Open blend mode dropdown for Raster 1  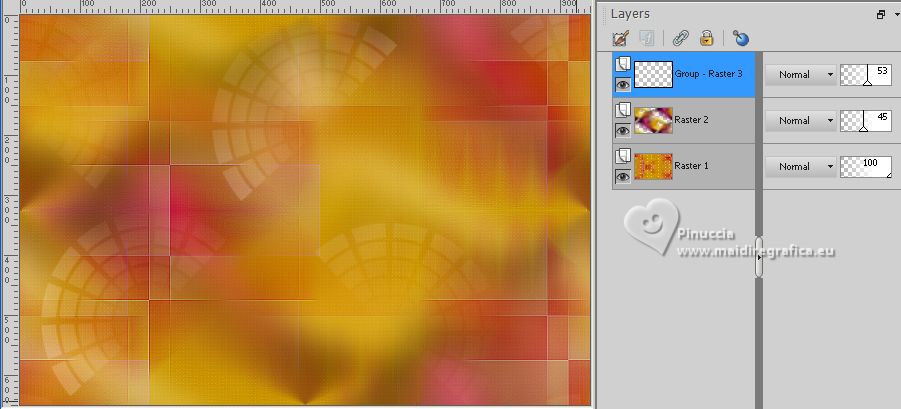[x=801, y=167]
